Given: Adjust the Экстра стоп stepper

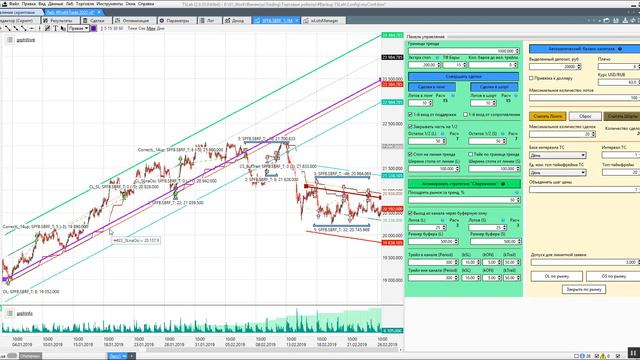Looking at the screenshot, I should coord(439,65).
